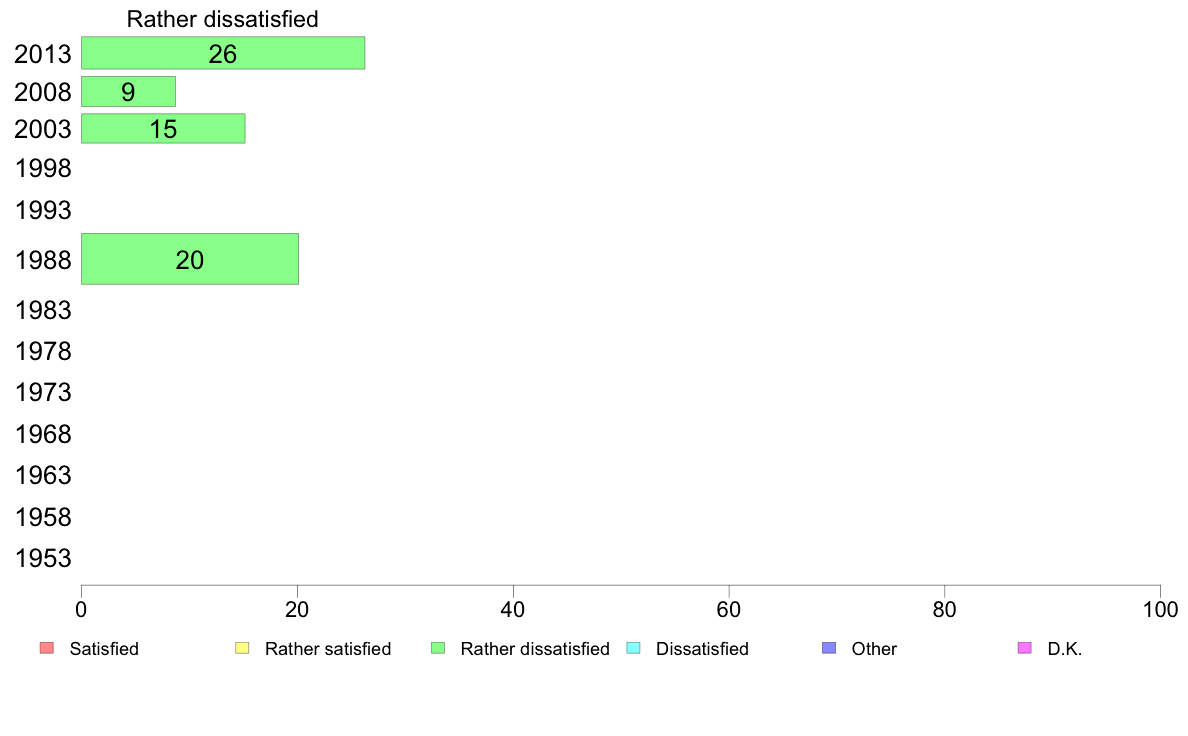Select the 2013 bar showing 26
This screenshot has height=736, width=1188.
(x=223, y=53)
